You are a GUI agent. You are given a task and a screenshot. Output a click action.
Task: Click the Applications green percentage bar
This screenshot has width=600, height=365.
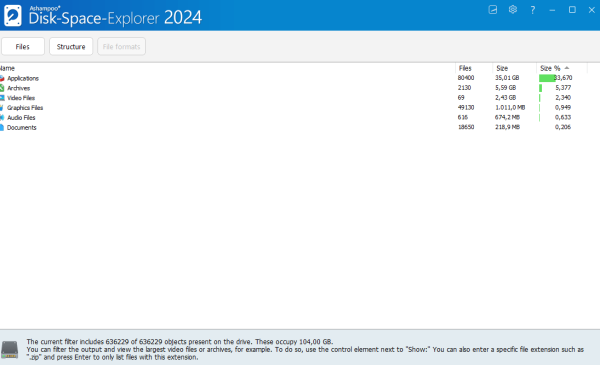pyautogui.click(x=547, y=78)
